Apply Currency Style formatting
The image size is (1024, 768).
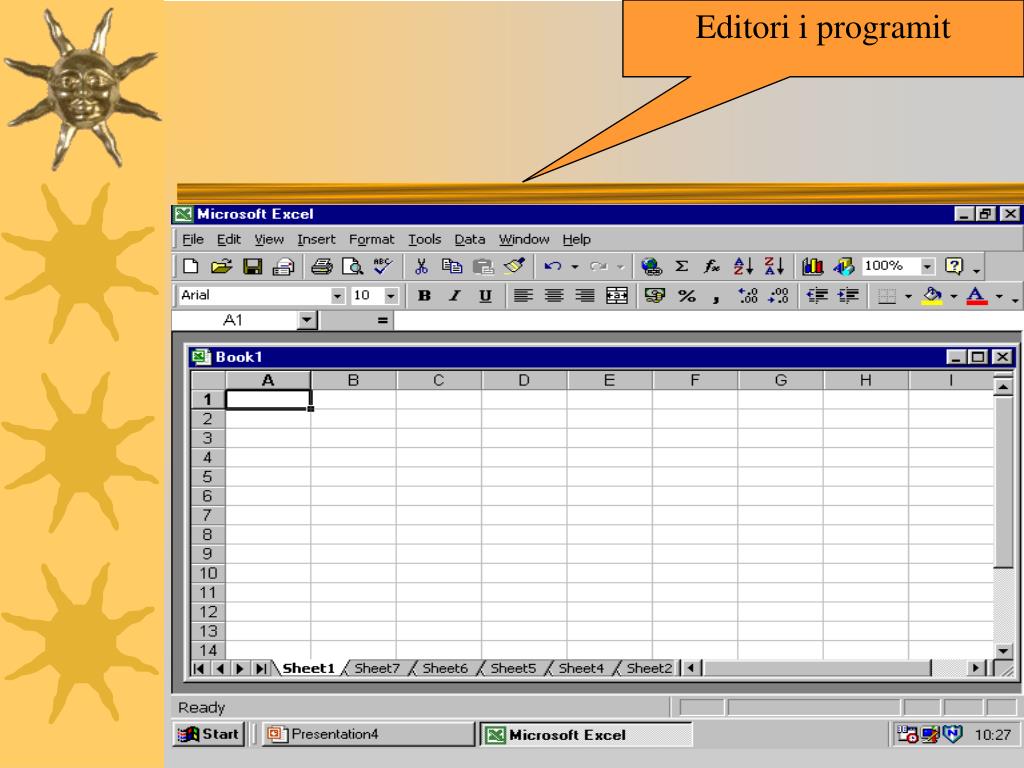point(654,296)
